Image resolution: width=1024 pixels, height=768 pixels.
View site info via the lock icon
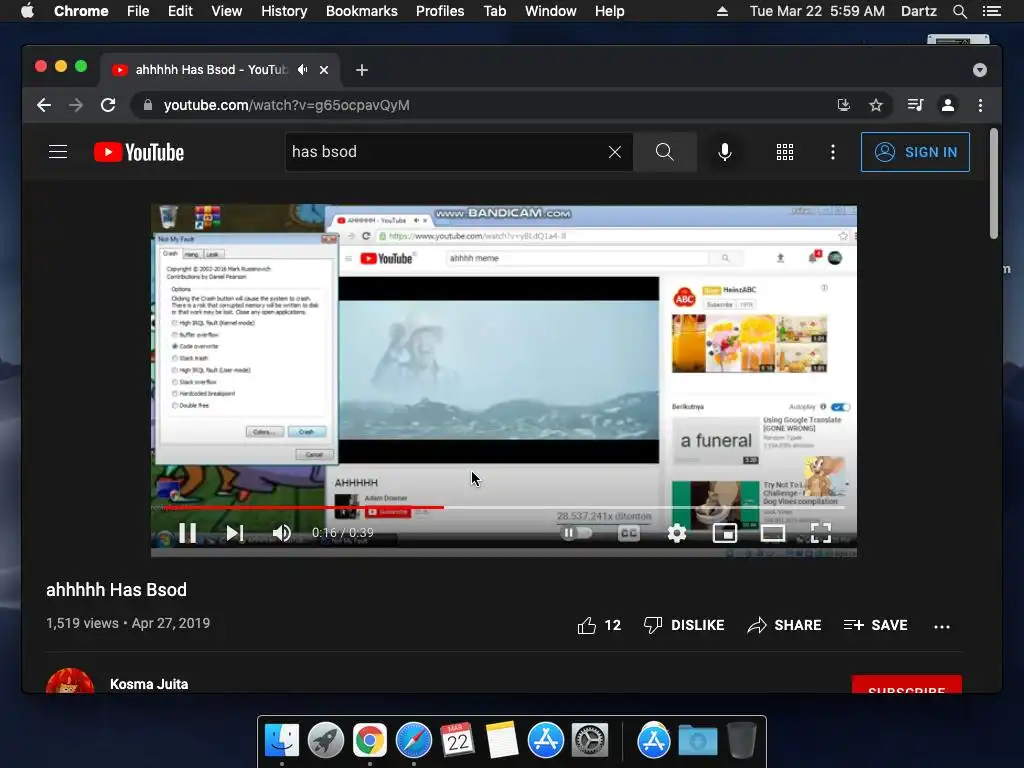pos(148,105)
